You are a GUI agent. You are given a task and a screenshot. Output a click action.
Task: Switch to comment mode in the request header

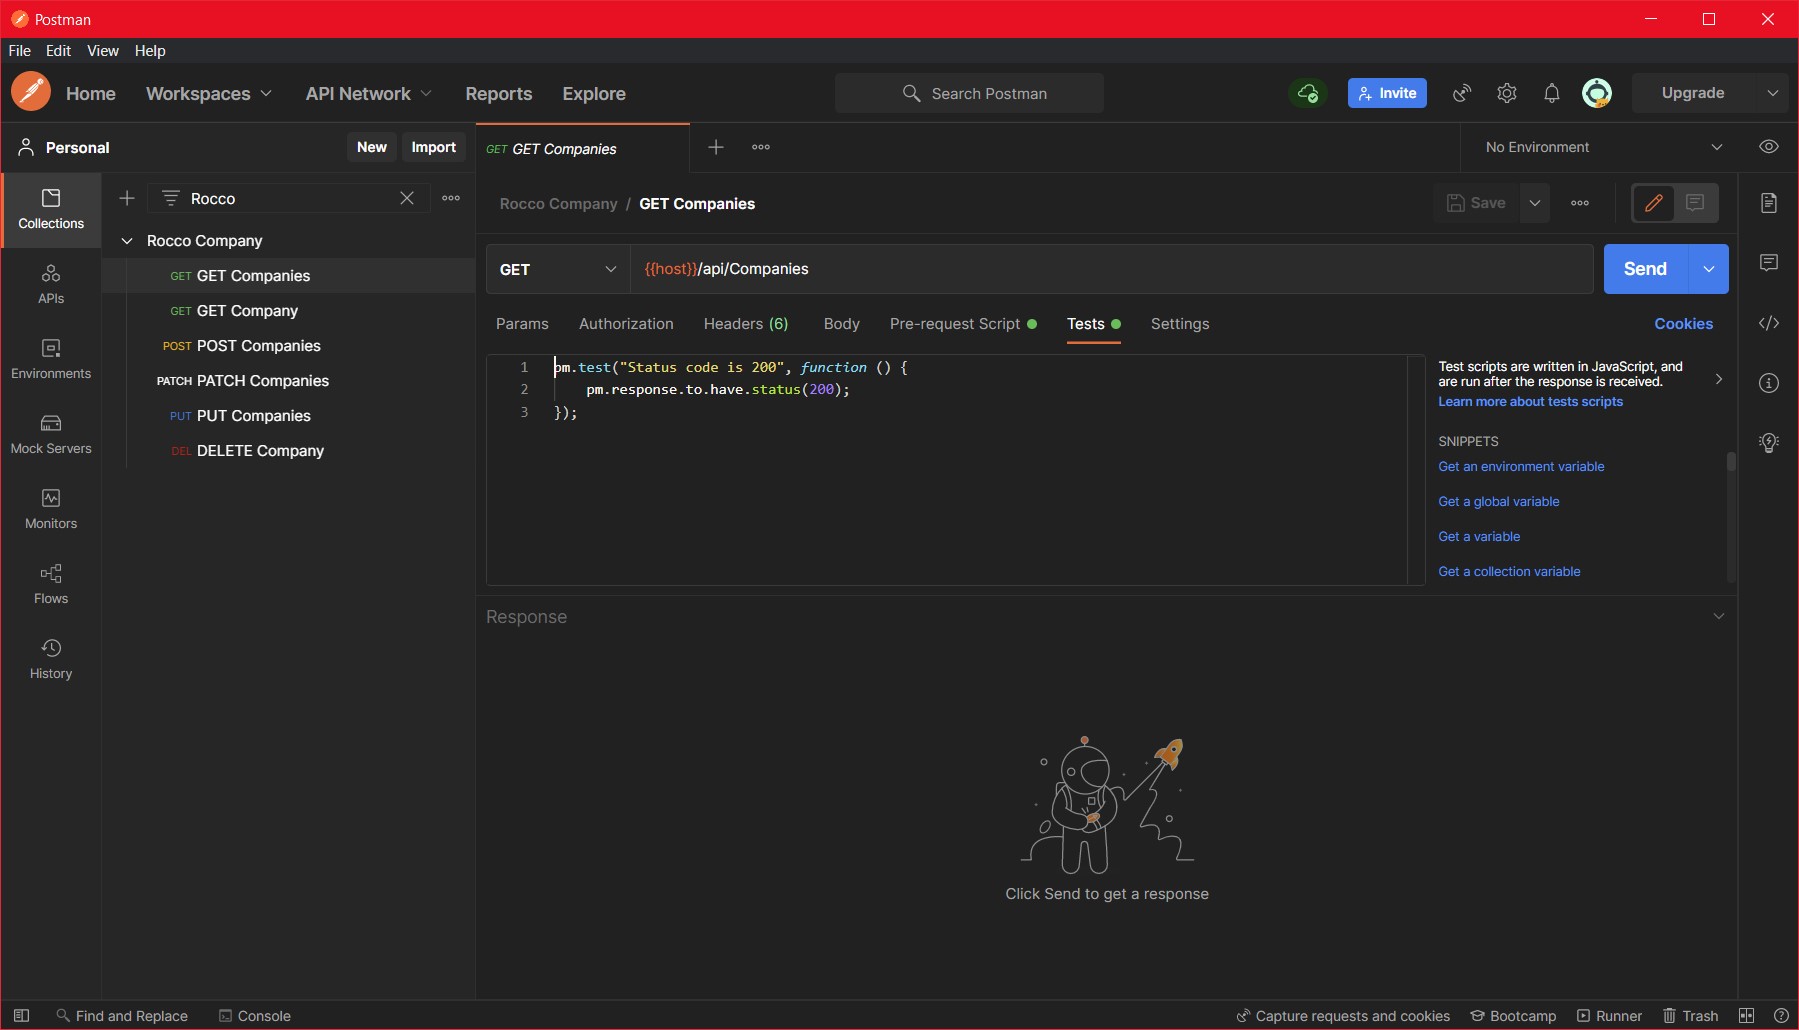(1695, 203)
